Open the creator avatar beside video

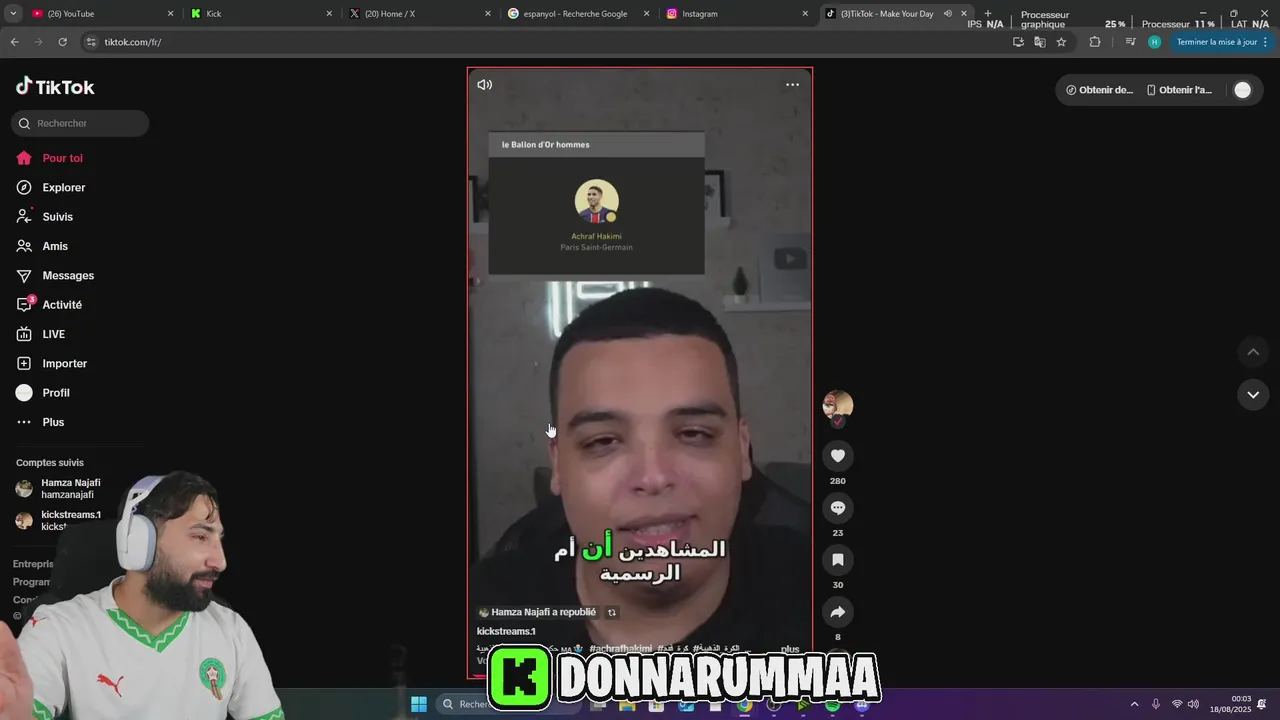tap(838, 405)
